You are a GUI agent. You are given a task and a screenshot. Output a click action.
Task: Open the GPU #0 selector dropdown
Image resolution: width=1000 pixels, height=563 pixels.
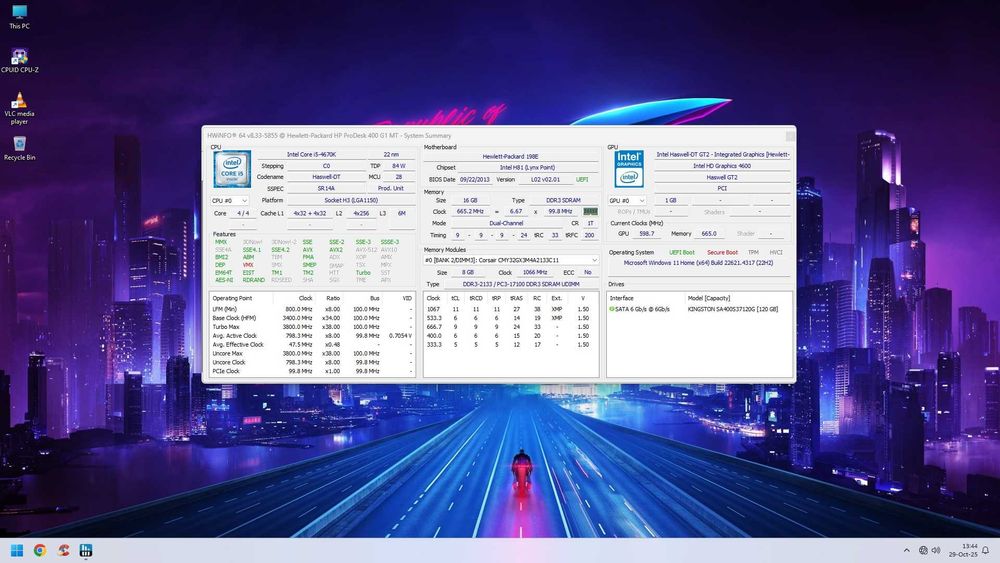[x=627, y=200]
